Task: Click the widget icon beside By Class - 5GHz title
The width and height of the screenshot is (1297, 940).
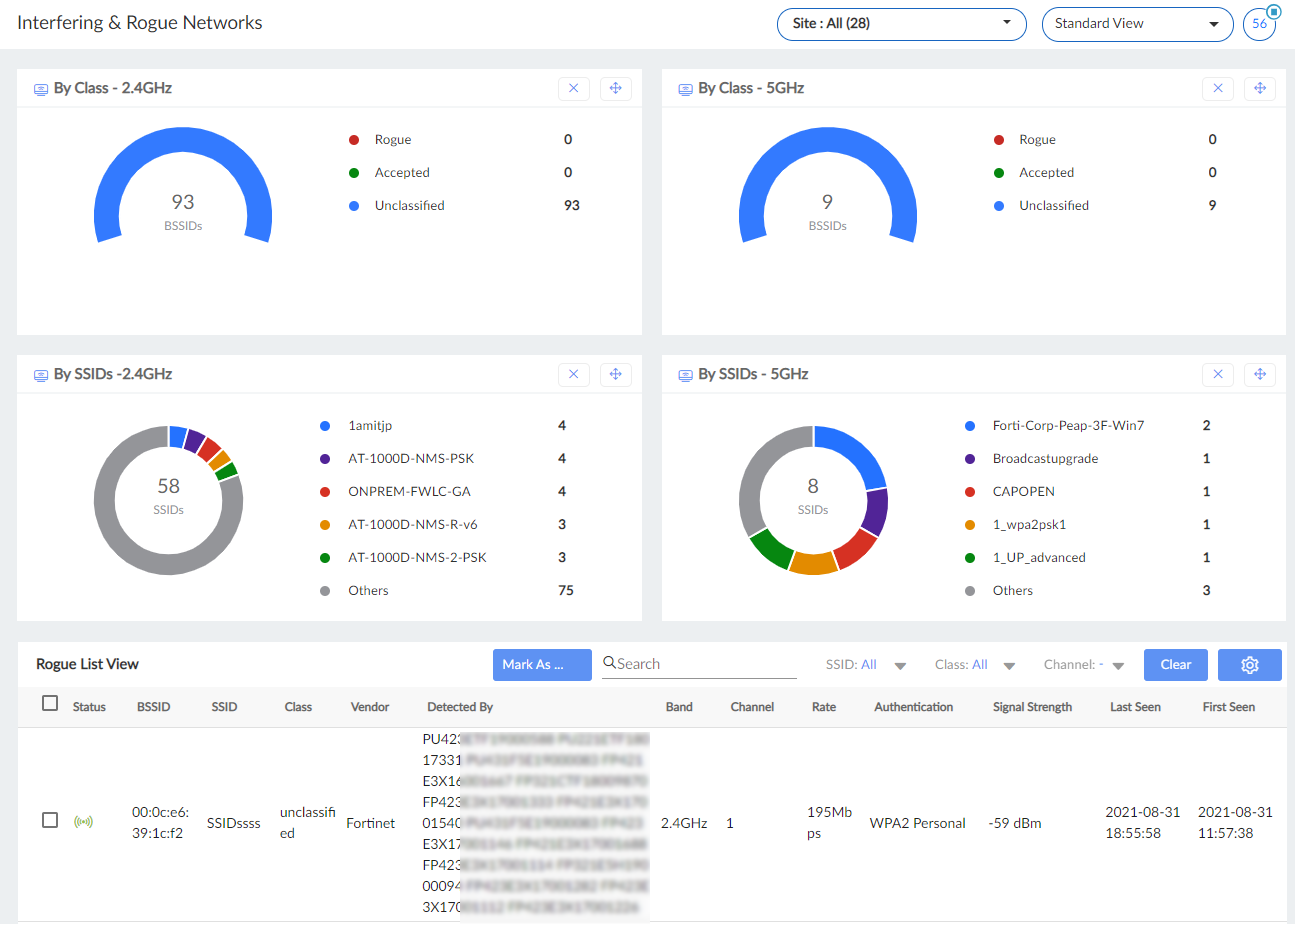Action: (685, 87)
